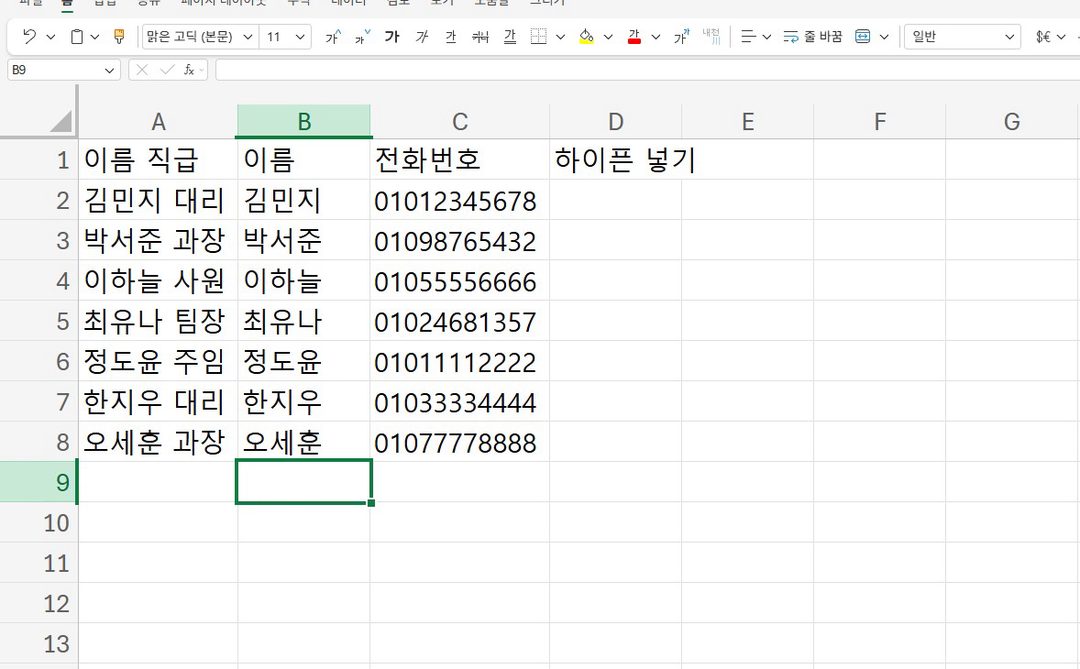Screen dimensions: 1080x669
Task: Expand the font color dropdown arrow
Action: (656, 37)
